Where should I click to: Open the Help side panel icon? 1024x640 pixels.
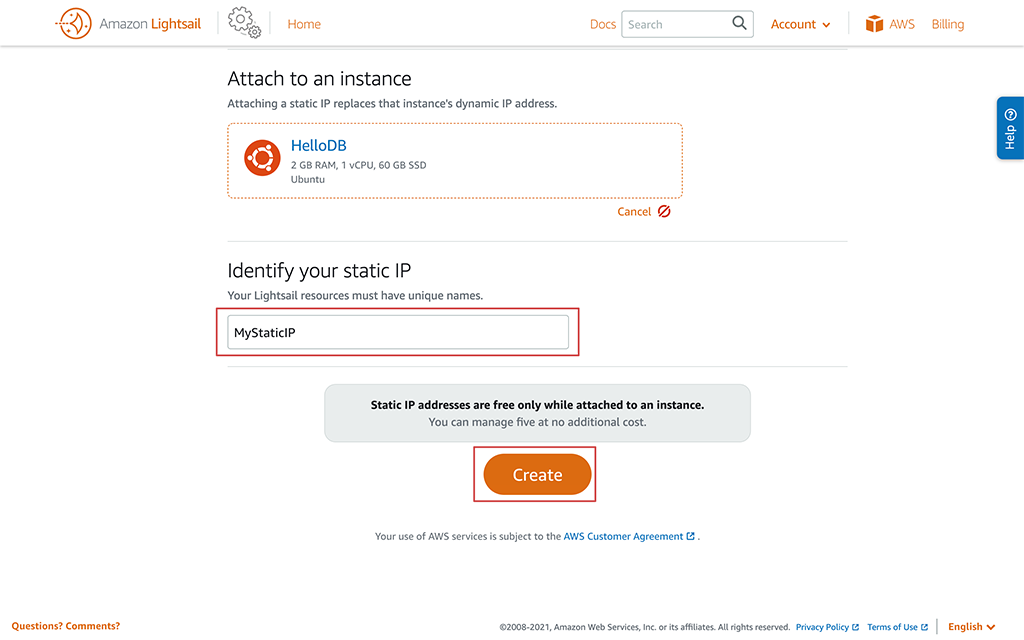tap(1010, 128)
